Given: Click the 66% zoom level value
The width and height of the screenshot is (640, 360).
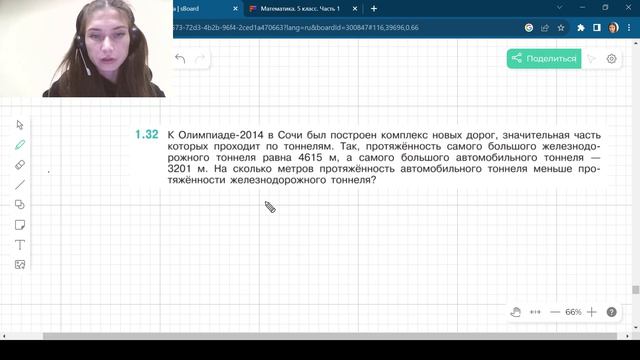Looking at the screenshot, I should 573,312.
